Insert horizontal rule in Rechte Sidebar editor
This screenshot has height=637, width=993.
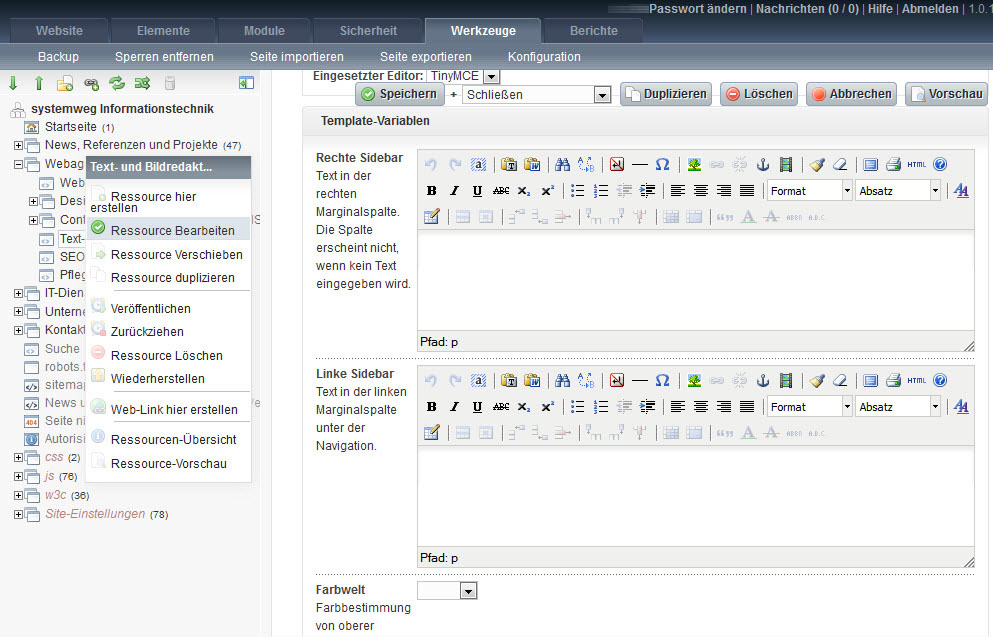click(x=640, y=165)
